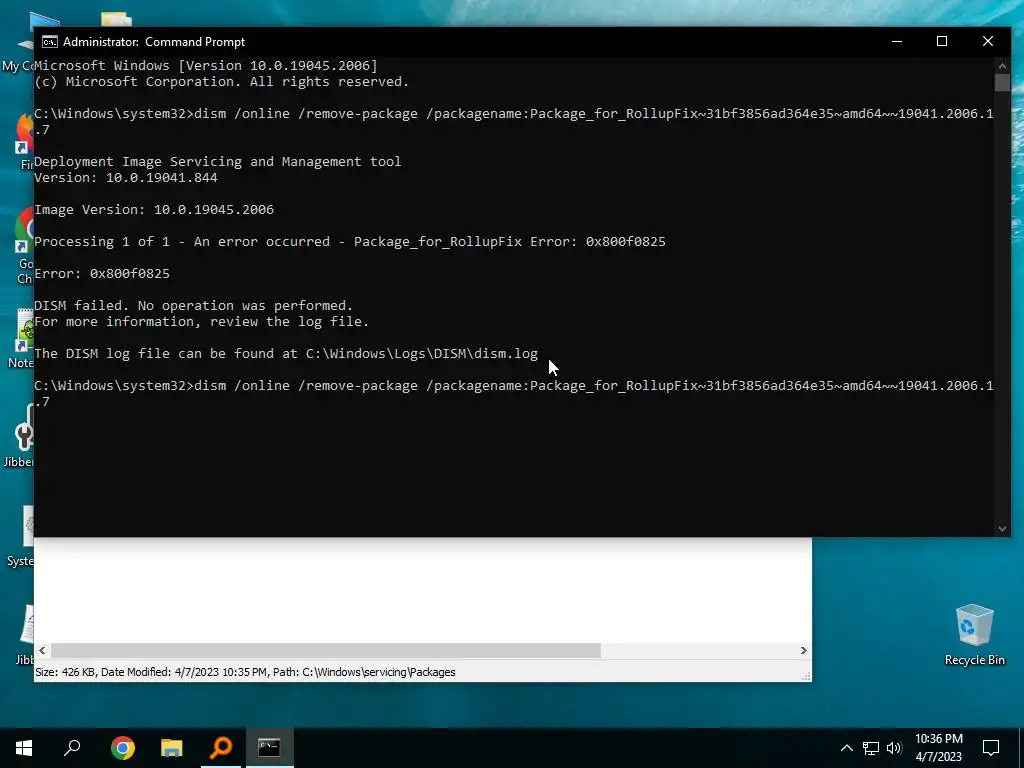Switch to the orange search tool on taskbar

[x=221, y=748]
